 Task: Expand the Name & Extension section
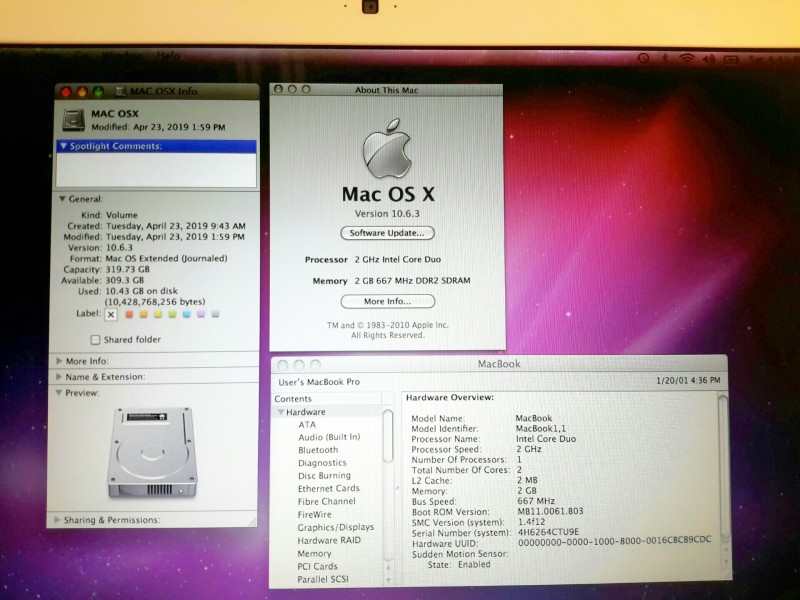pos(59,377)
